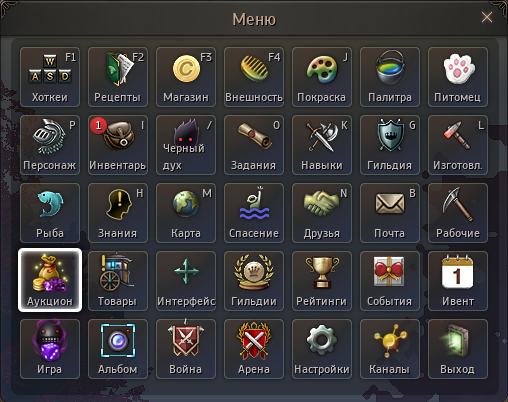
Task: Click the Выход exit door icon
Action: tap(458, 349)
